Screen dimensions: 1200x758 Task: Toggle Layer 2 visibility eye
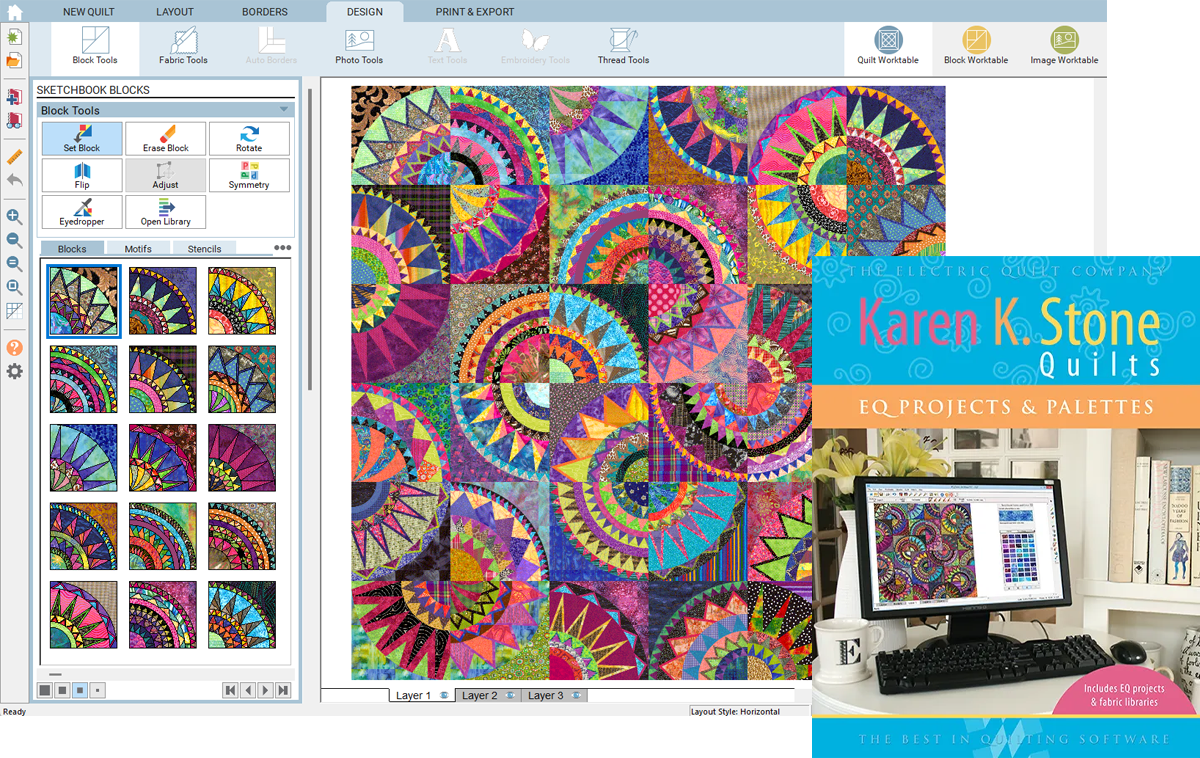510,695
